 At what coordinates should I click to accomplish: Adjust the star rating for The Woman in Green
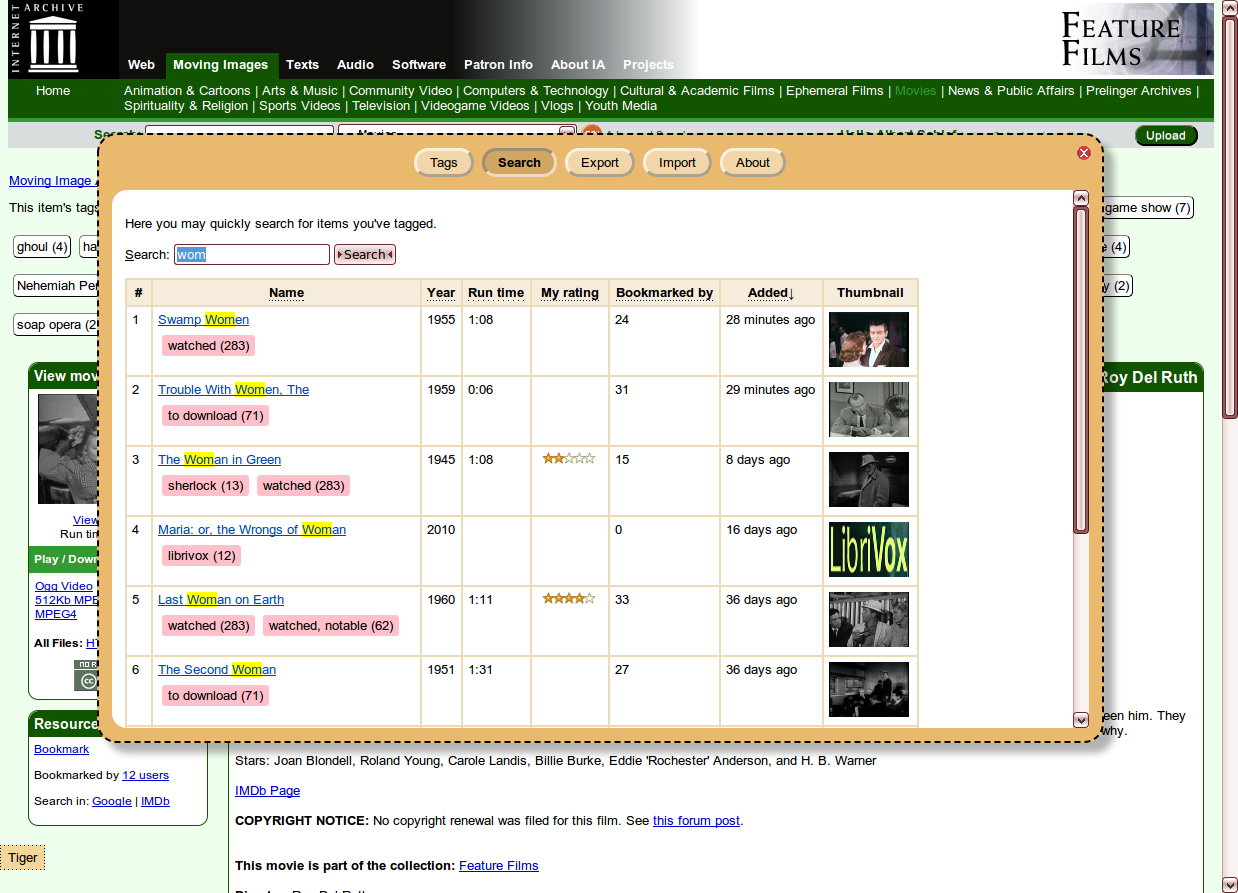click(569, 458)
